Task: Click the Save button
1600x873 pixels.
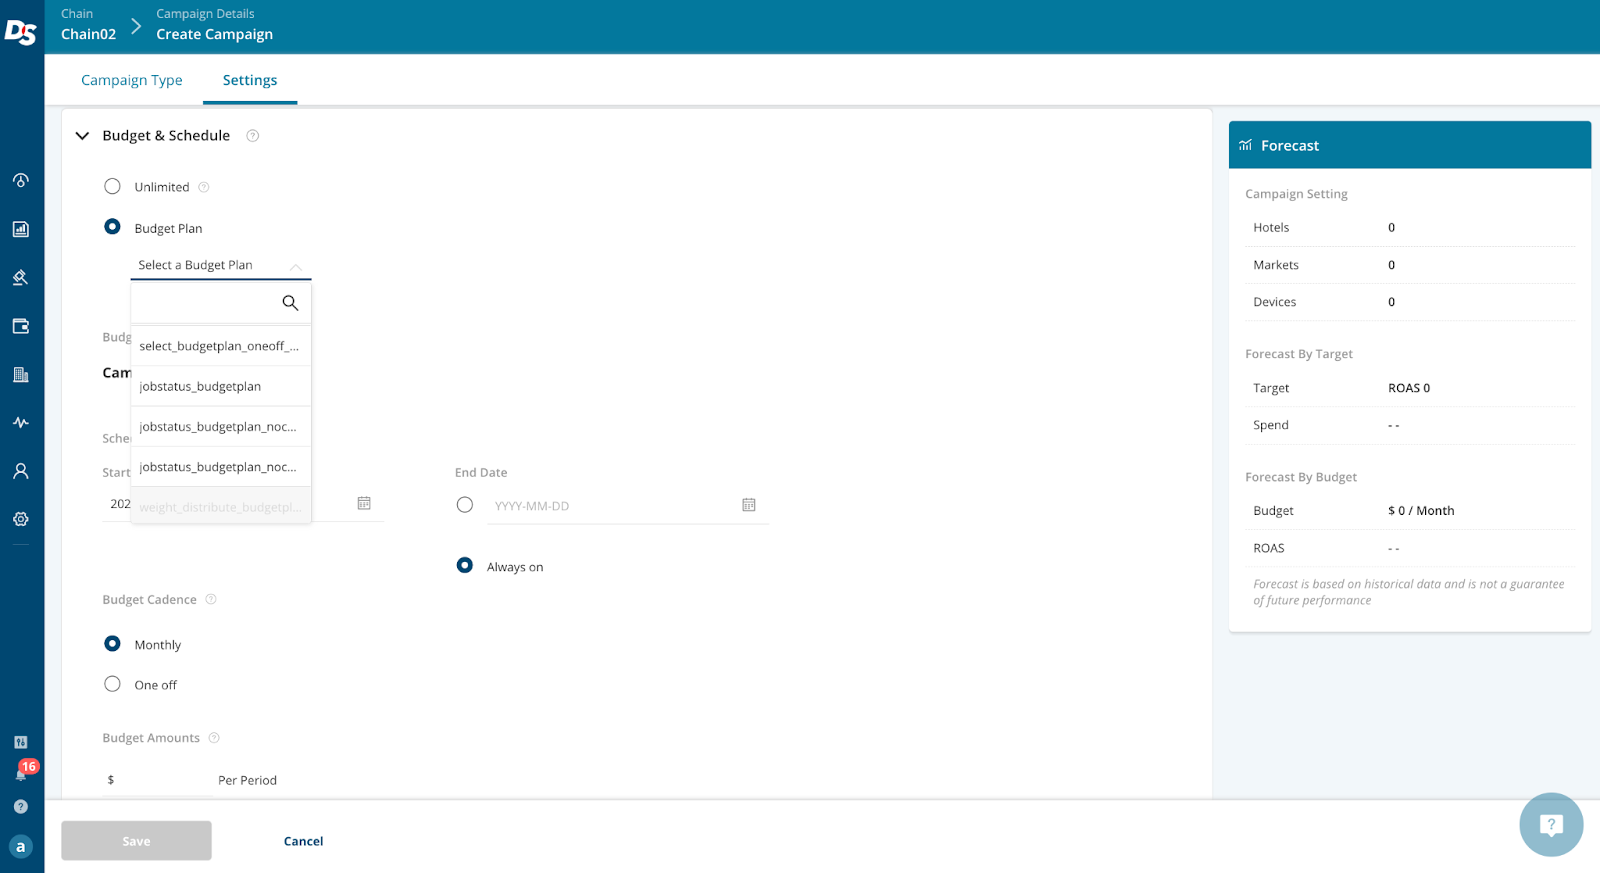Action: [x=136, y=841]
